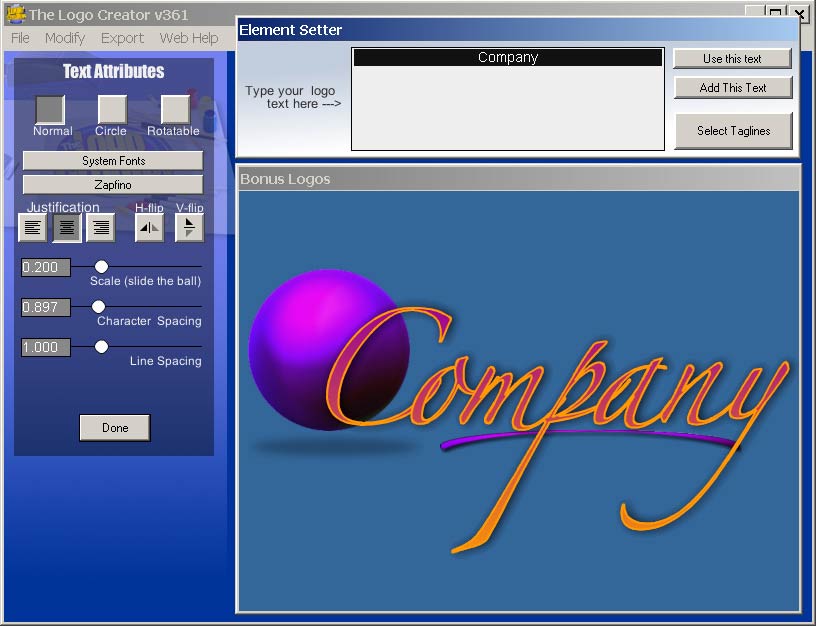Open the Export menu
816x626 pixels.
tap(122, 38)
